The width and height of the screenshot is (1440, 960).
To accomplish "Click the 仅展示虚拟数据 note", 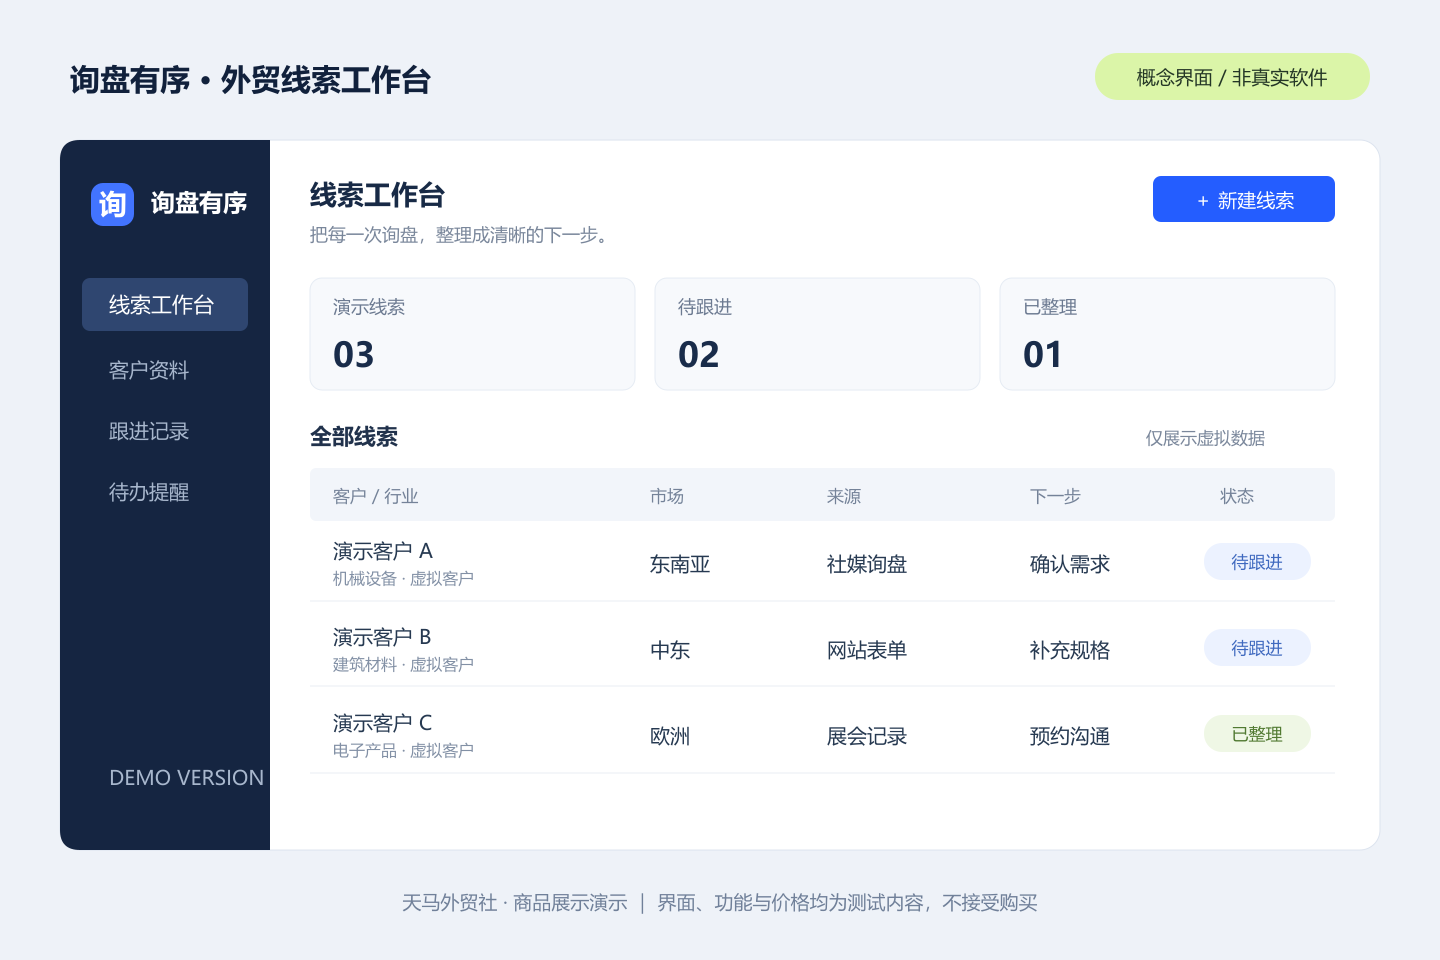I will (1205, 438).
